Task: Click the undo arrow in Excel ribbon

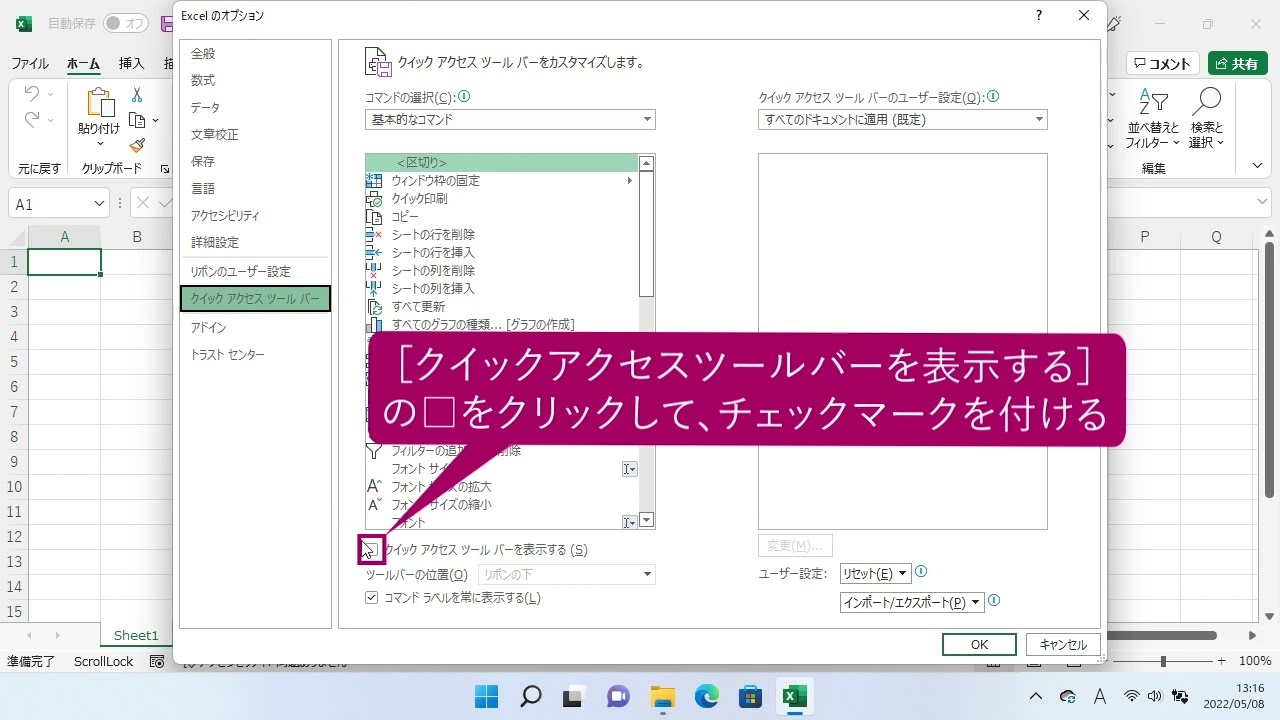Action: tap(32, 94)
